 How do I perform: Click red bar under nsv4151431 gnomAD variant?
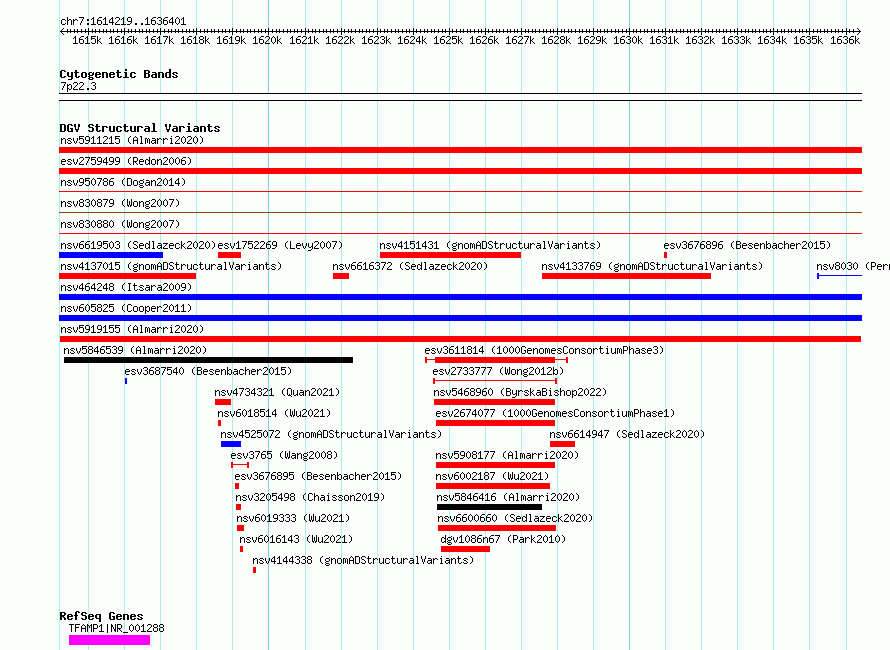(x=450, y=255)
